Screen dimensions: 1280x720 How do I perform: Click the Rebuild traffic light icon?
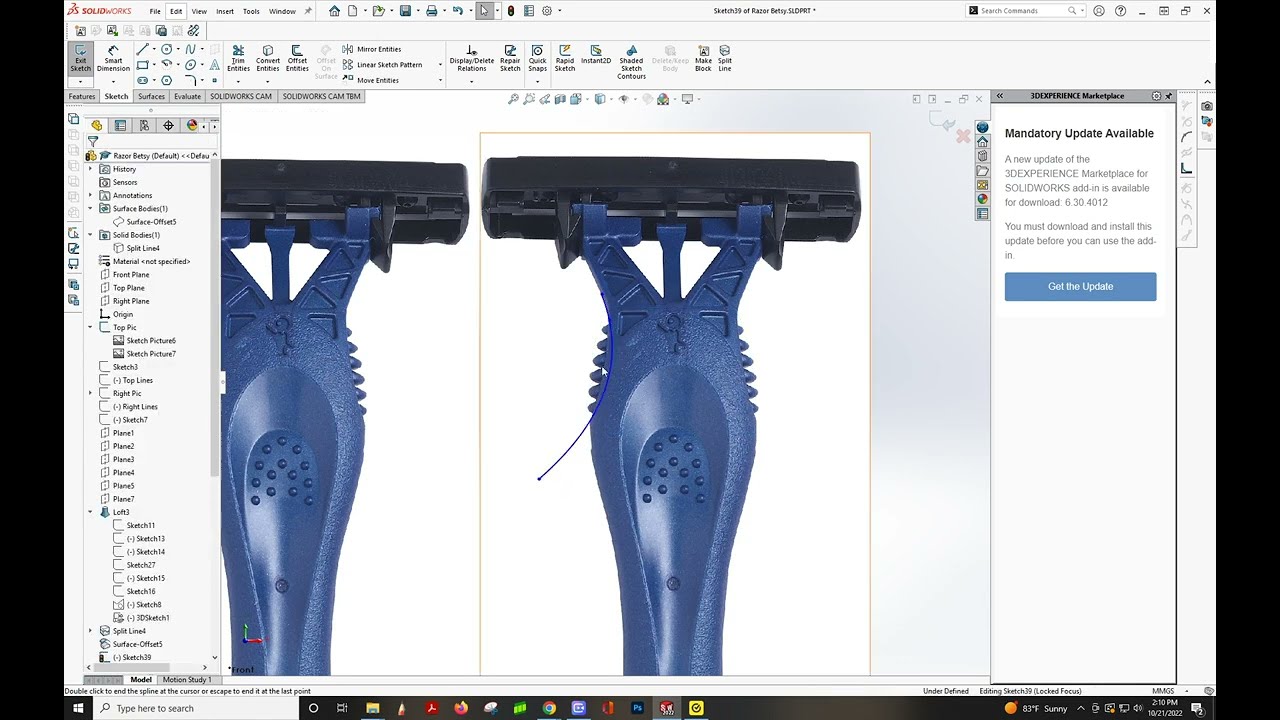pyautogui.click(x=511, y=11)
